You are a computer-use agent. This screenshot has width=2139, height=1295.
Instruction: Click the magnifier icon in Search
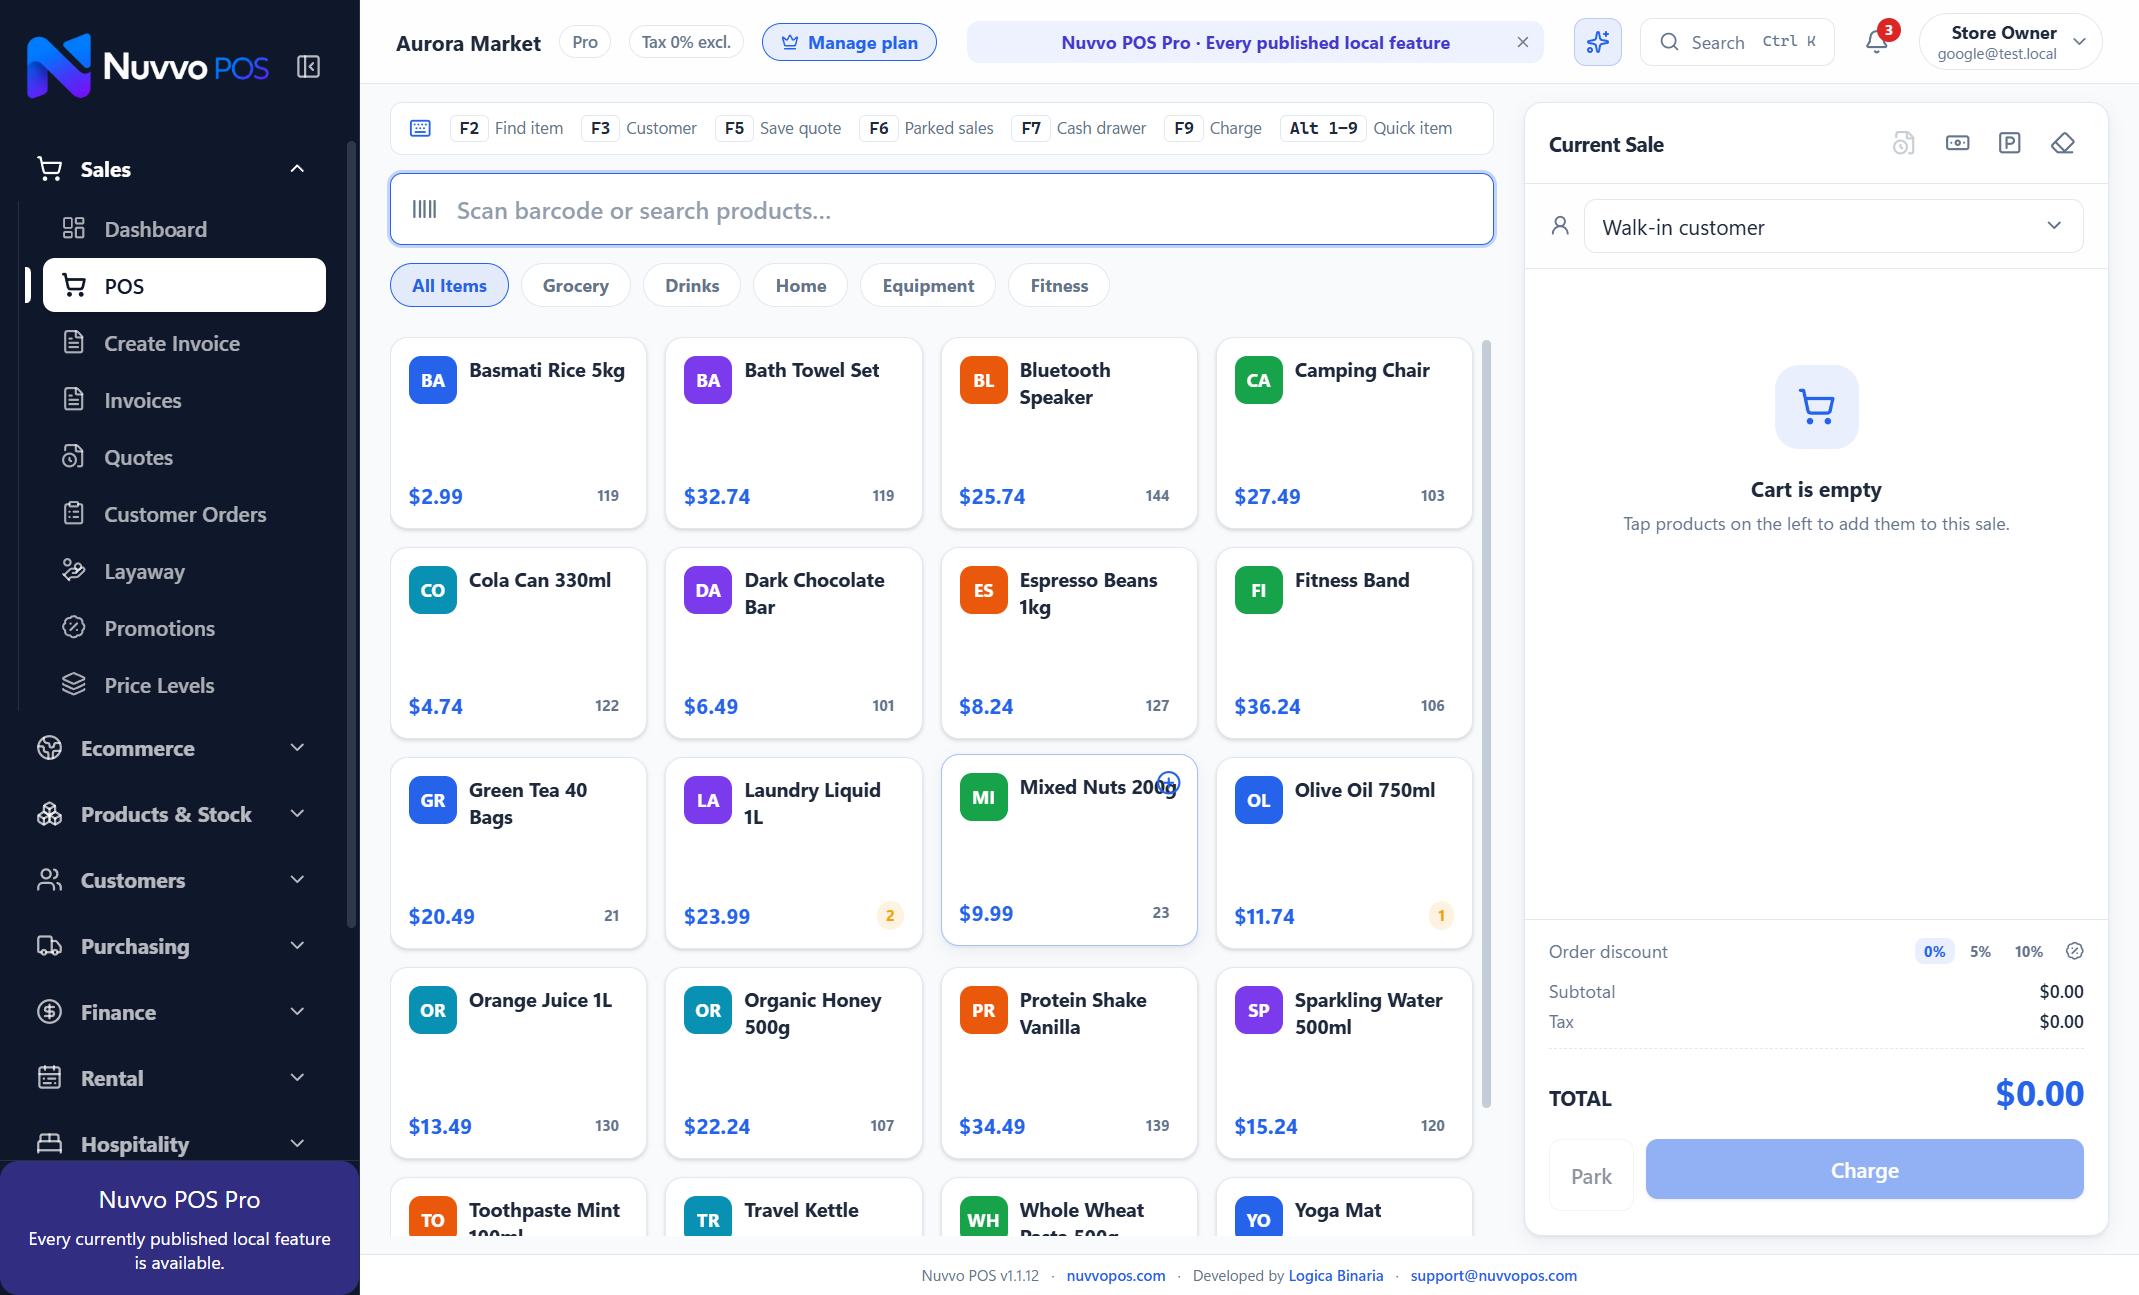1669,42
